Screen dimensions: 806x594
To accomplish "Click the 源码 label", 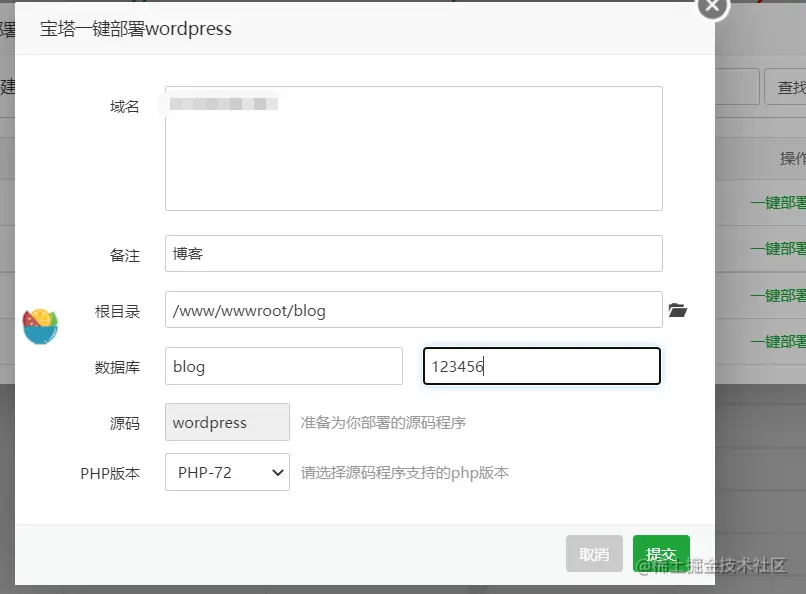I will [x=124, y=423].
